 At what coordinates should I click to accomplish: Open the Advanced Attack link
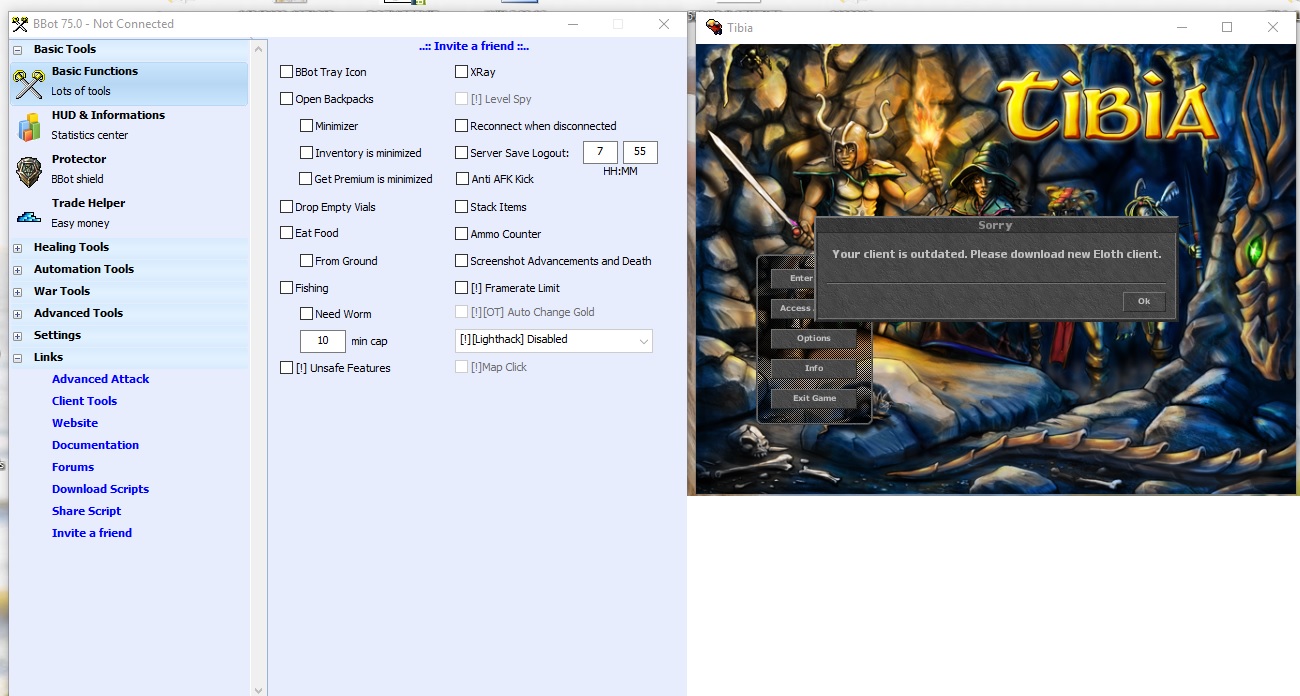100,379
